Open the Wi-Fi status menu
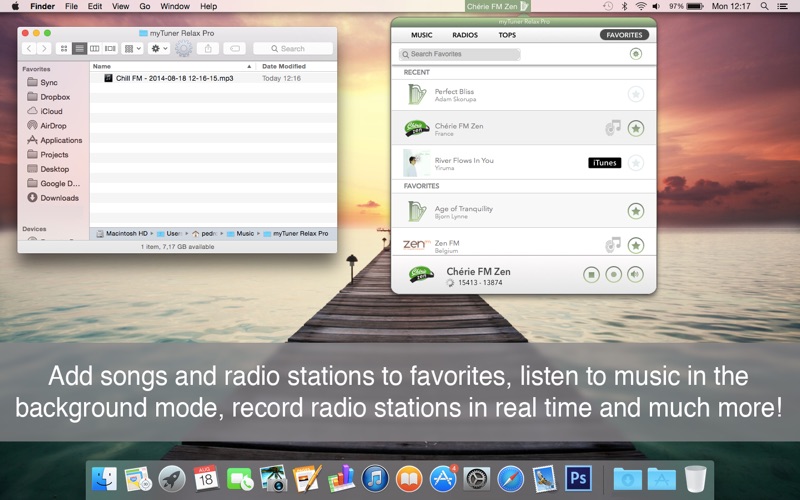 click(641, 6)
